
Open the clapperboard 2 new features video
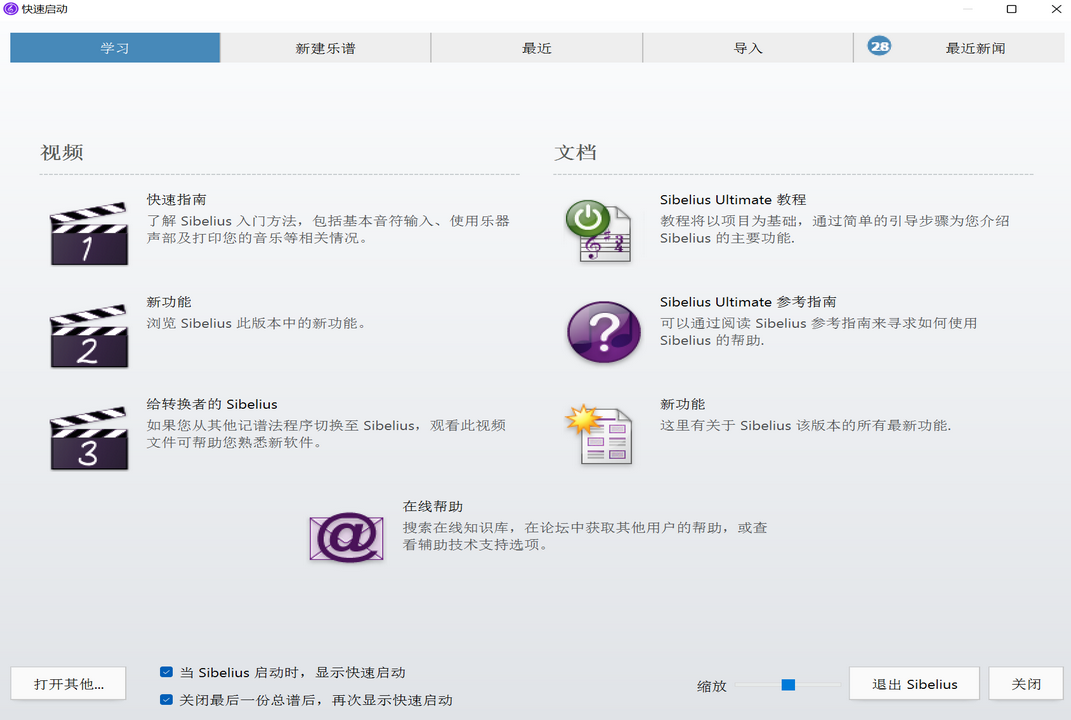tap(89, 335)
